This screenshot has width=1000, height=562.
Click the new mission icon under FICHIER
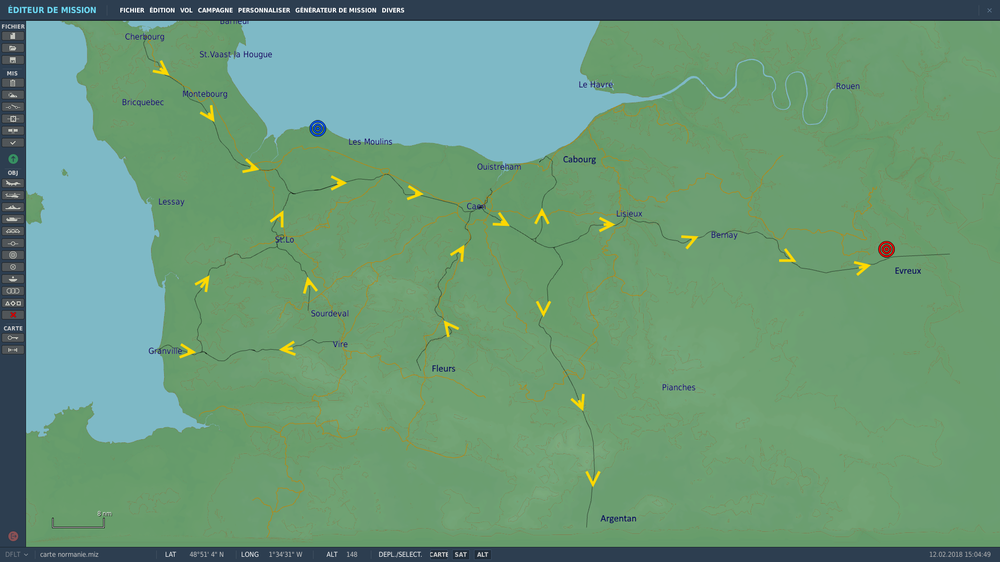12,36
